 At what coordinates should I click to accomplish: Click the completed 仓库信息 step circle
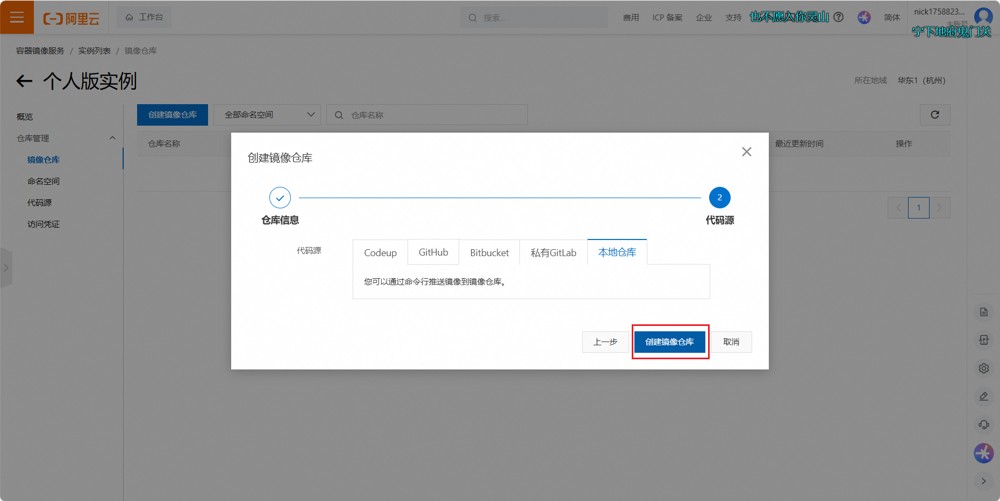(280, 198)
